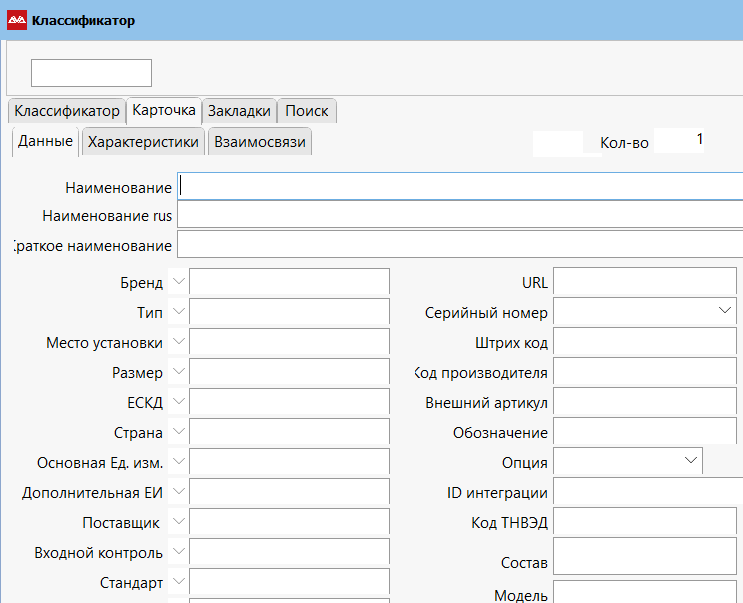Expand the Серийный номер combo box

tap(725, 312)
